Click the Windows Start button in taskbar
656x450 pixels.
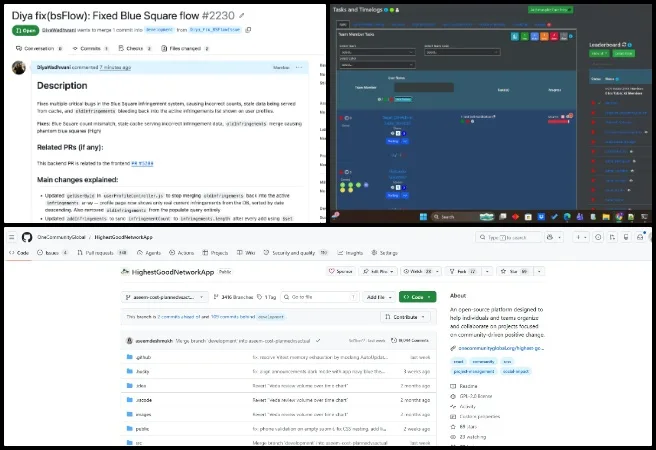pyautogui.click(x=423, y=217)
